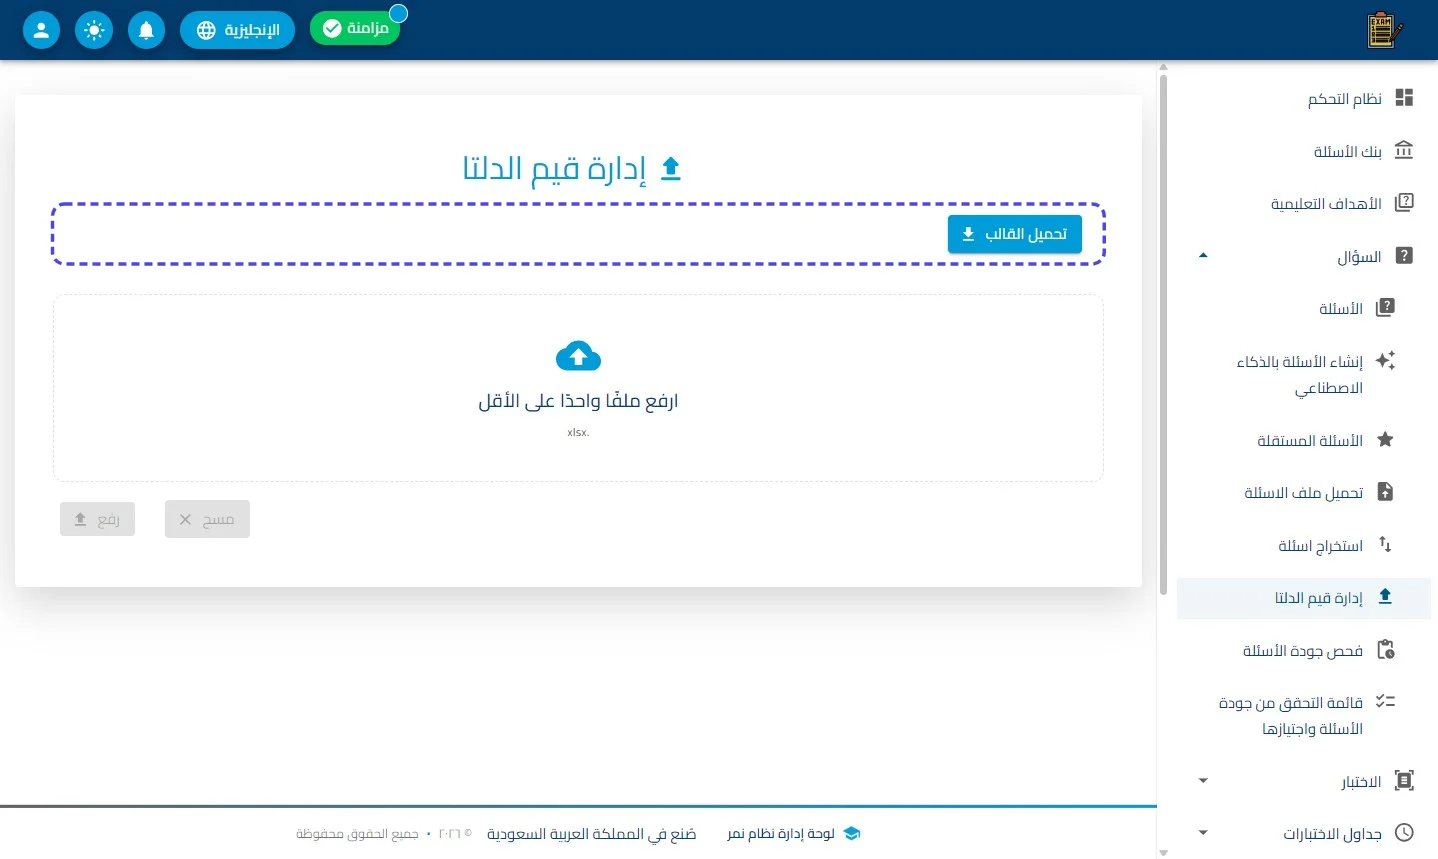Image resolution: width=1438 pixels, height=859 pixels.
Task: Open الأسئلة questions list icon
Action: pos(1385,308)
